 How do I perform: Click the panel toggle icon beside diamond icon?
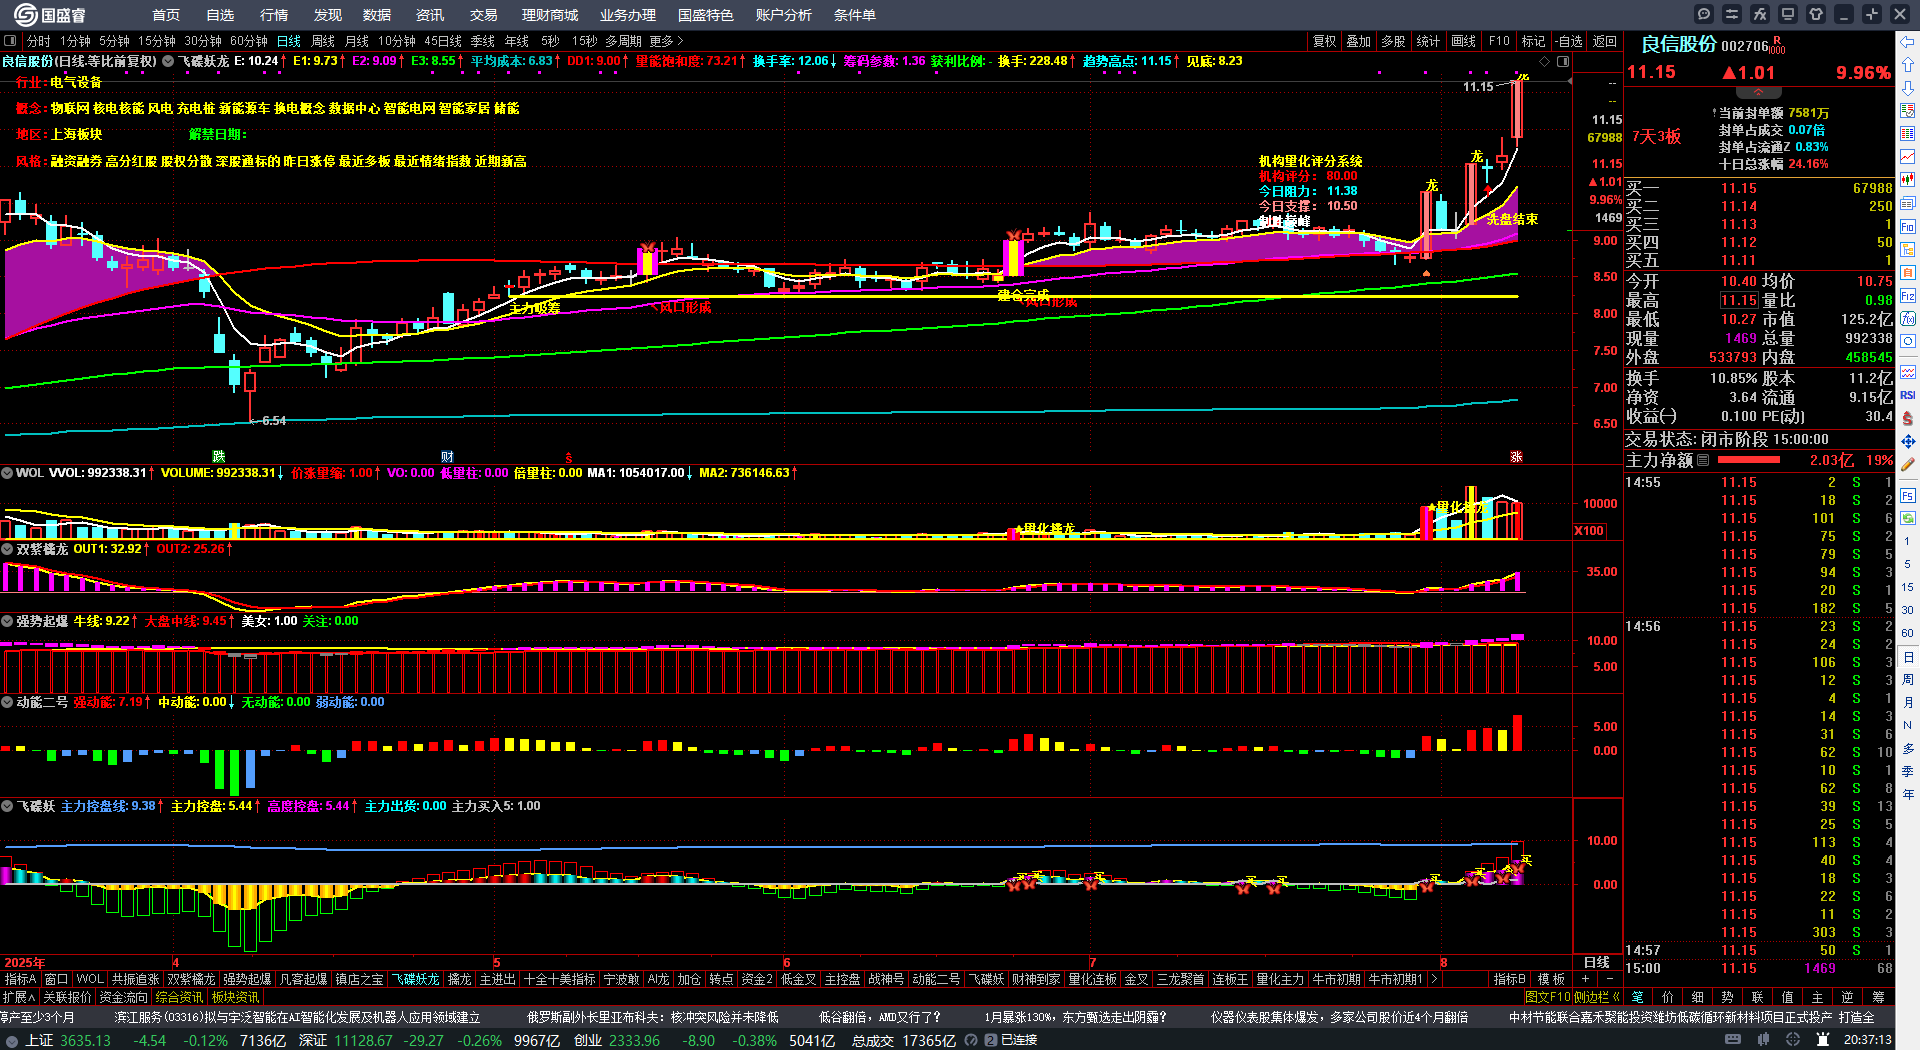pyautogui.click(x=1563, y=61)
